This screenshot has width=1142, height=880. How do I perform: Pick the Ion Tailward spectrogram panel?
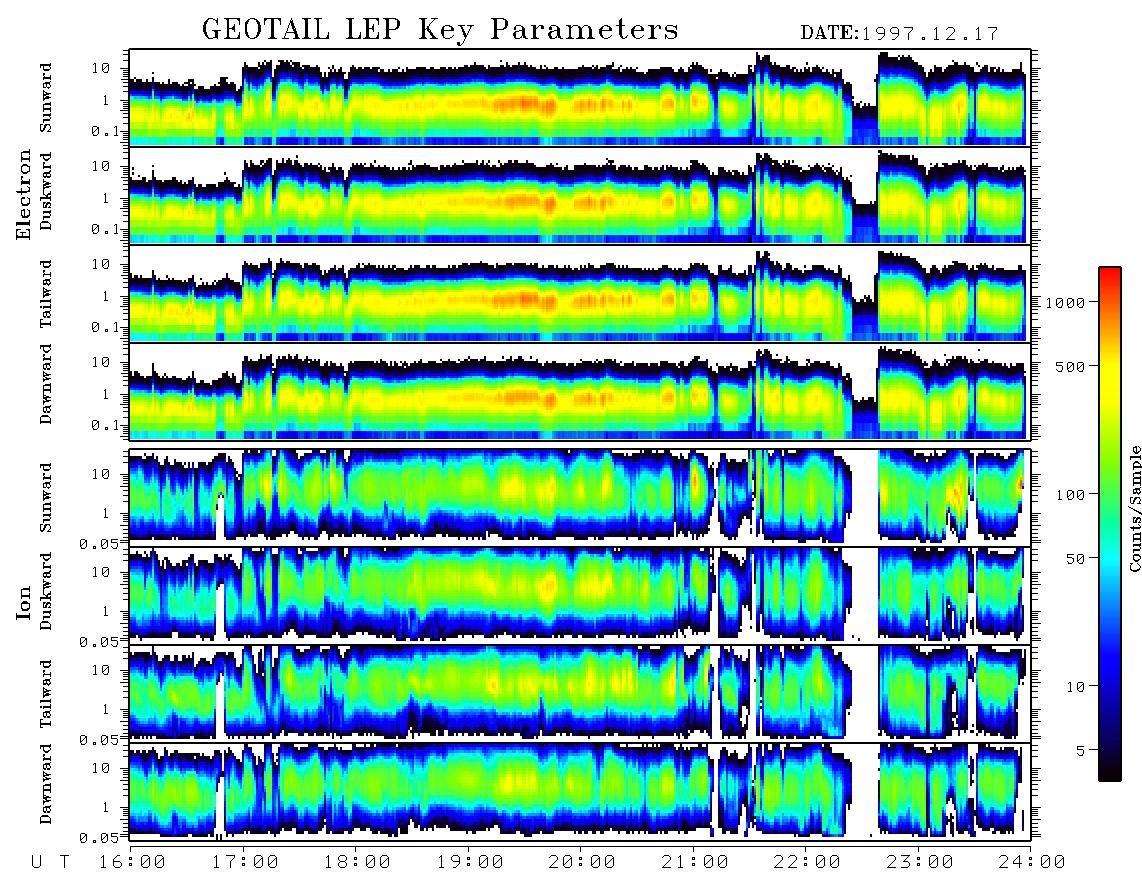pyautogui.click(x=580, y=693)
